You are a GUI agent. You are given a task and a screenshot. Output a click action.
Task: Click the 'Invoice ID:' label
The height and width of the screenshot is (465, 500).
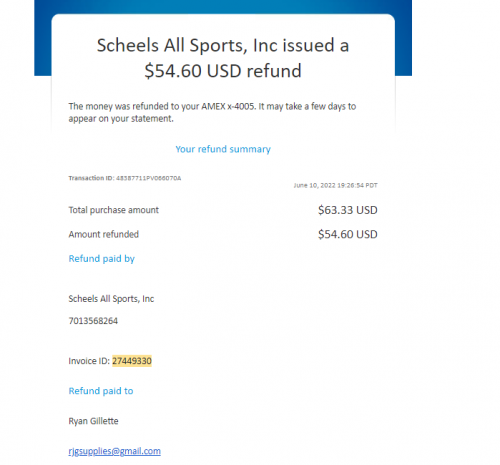click(89, 361)
